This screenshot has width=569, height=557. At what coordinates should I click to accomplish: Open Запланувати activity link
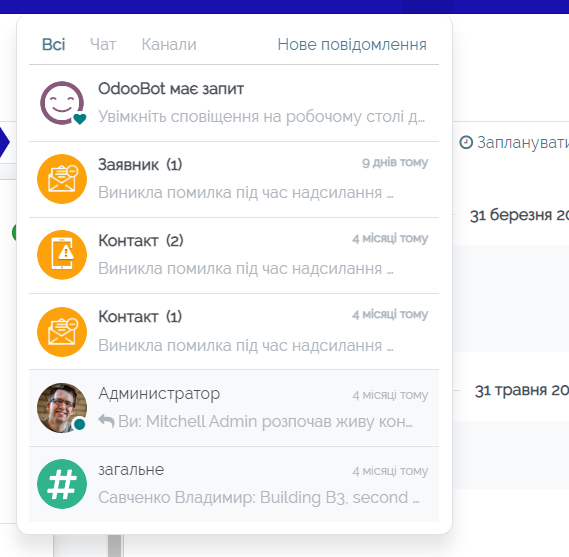tap(514, 142)
